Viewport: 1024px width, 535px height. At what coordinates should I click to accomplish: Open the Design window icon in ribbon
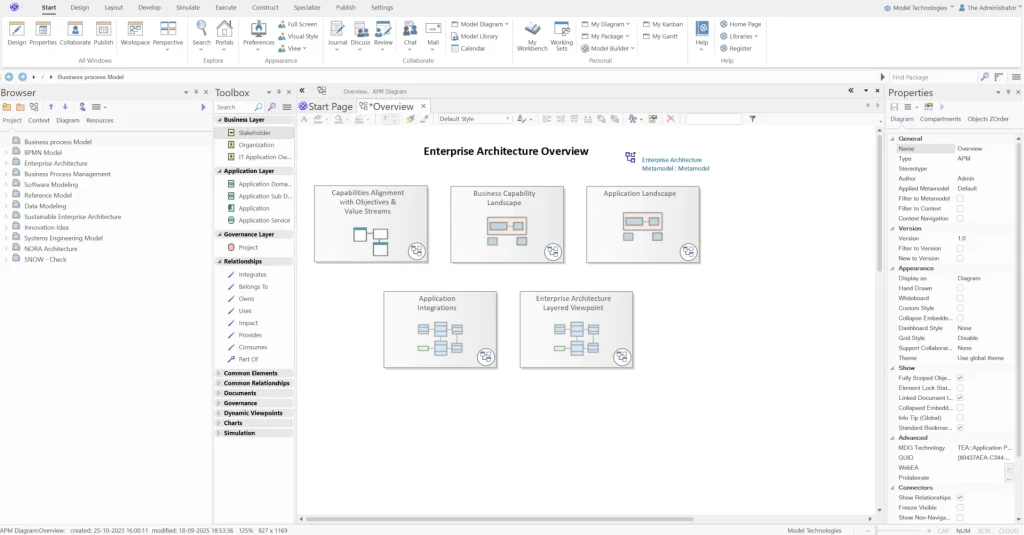[x=16, y=33]
